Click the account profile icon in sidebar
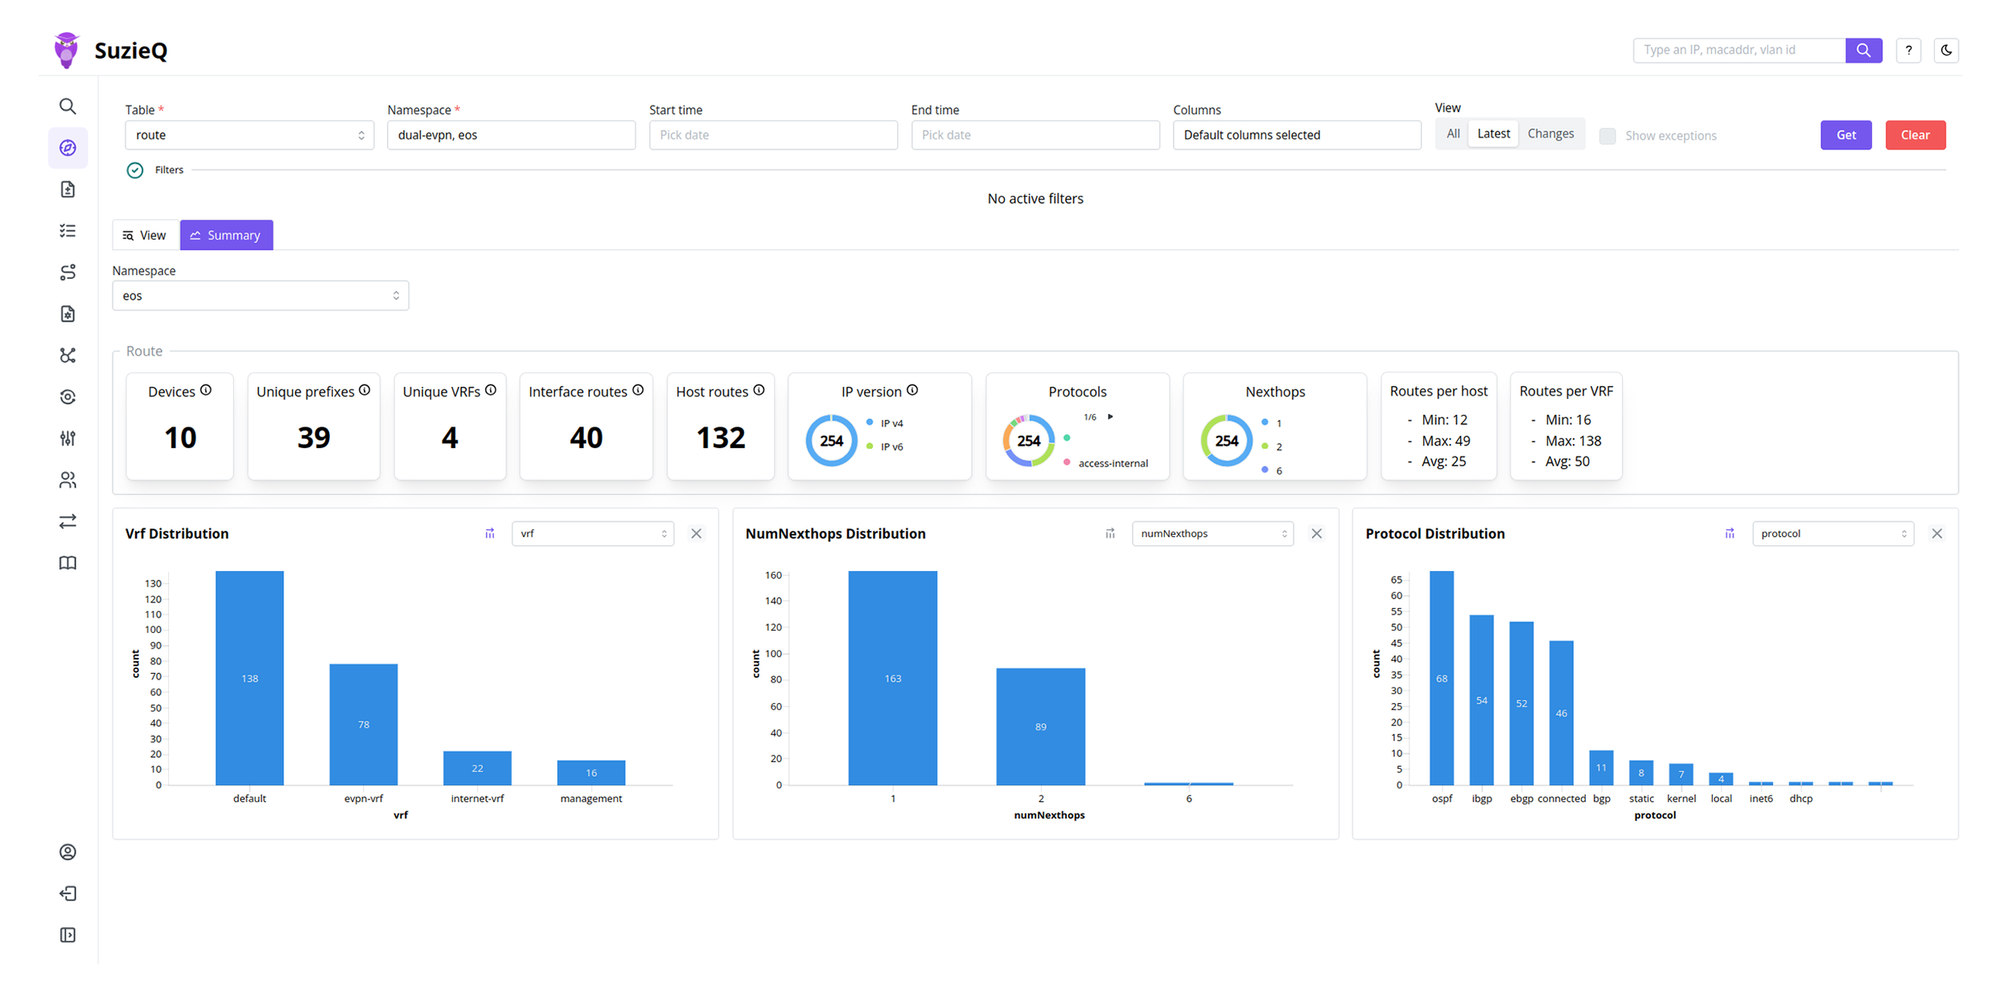Screen dimensions: 2000x986 (67, 852)
